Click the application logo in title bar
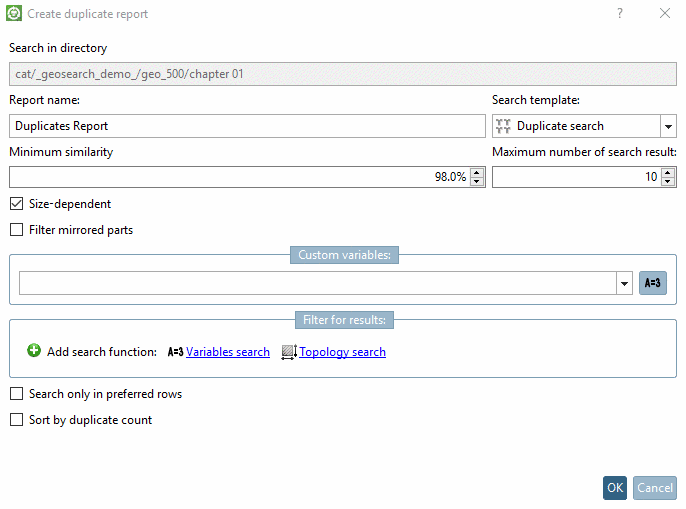This screenshot has height=509, width=686. 14,14
